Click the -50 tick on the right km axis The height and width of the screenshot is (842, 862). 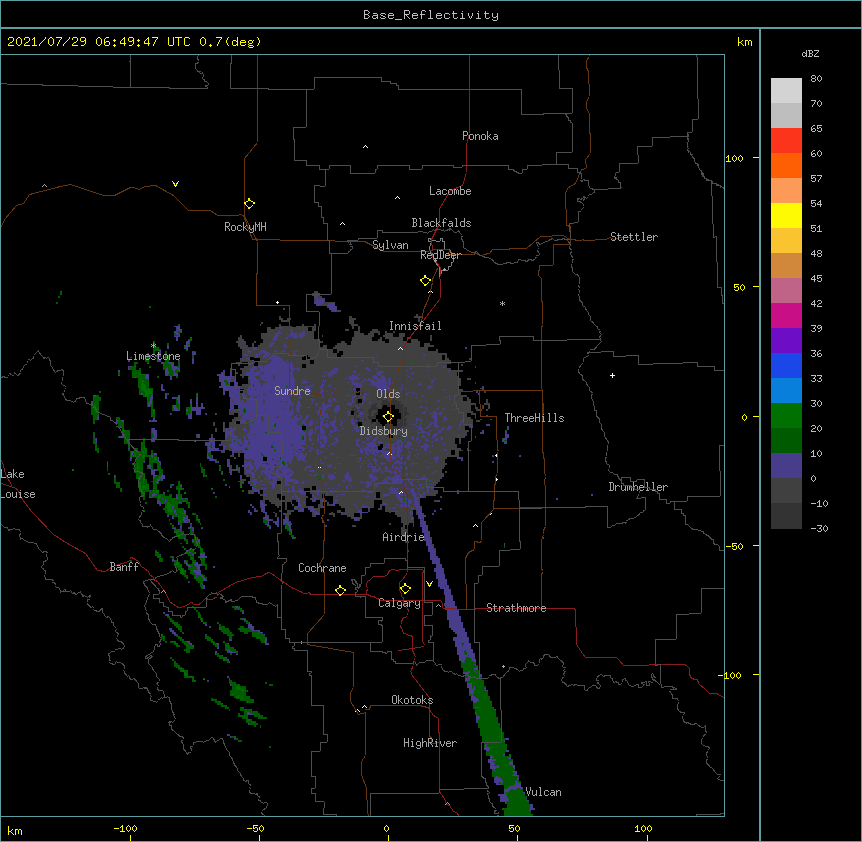click(x=734, y=546)
